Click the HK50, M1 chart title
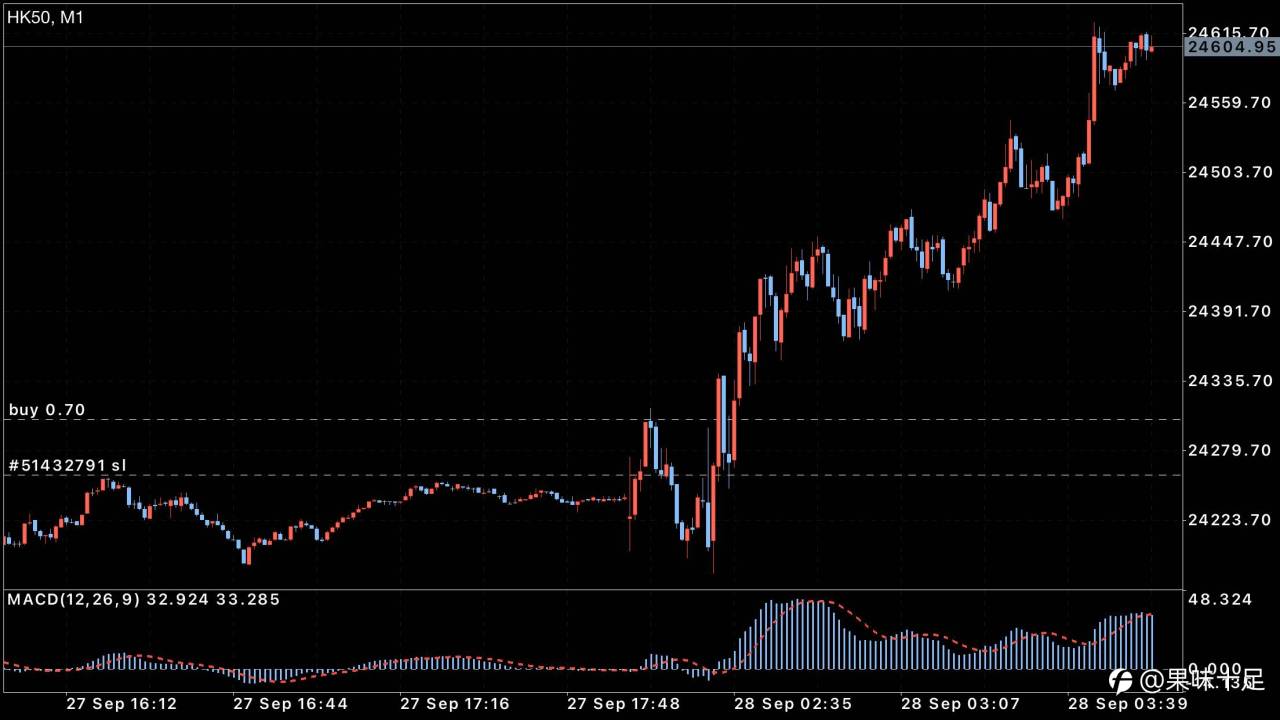 pyautogui.click(x=46, y=18)
